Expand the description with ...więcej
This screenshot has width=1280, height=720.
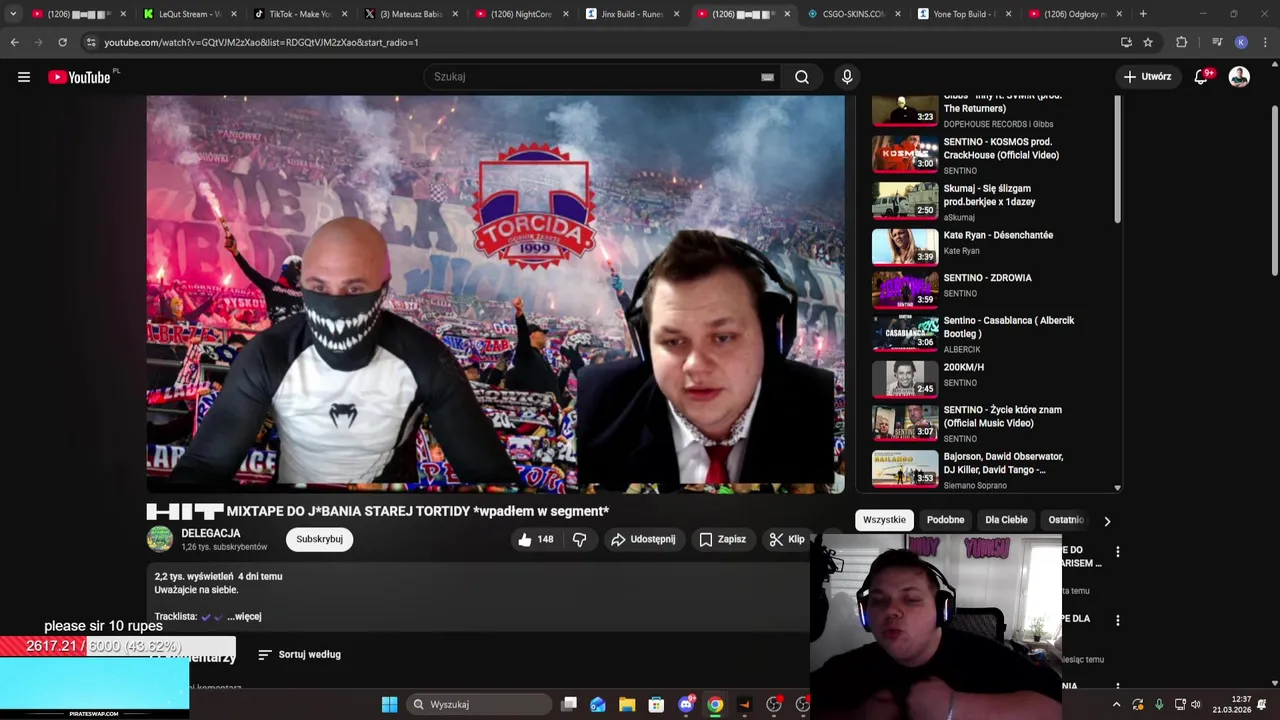pyautogui.click(x=244, y=617)
